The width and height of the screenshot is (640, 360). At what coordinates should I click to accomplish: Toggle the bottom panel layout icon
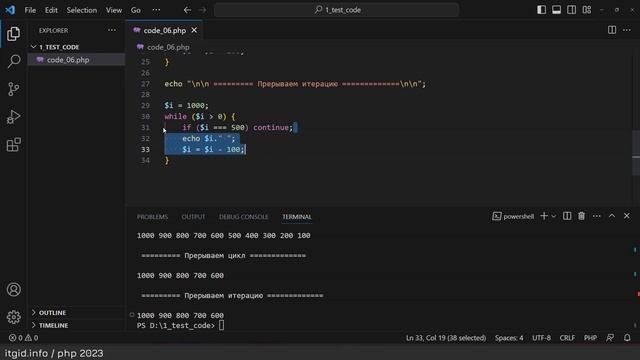click(x=556, y=9)
